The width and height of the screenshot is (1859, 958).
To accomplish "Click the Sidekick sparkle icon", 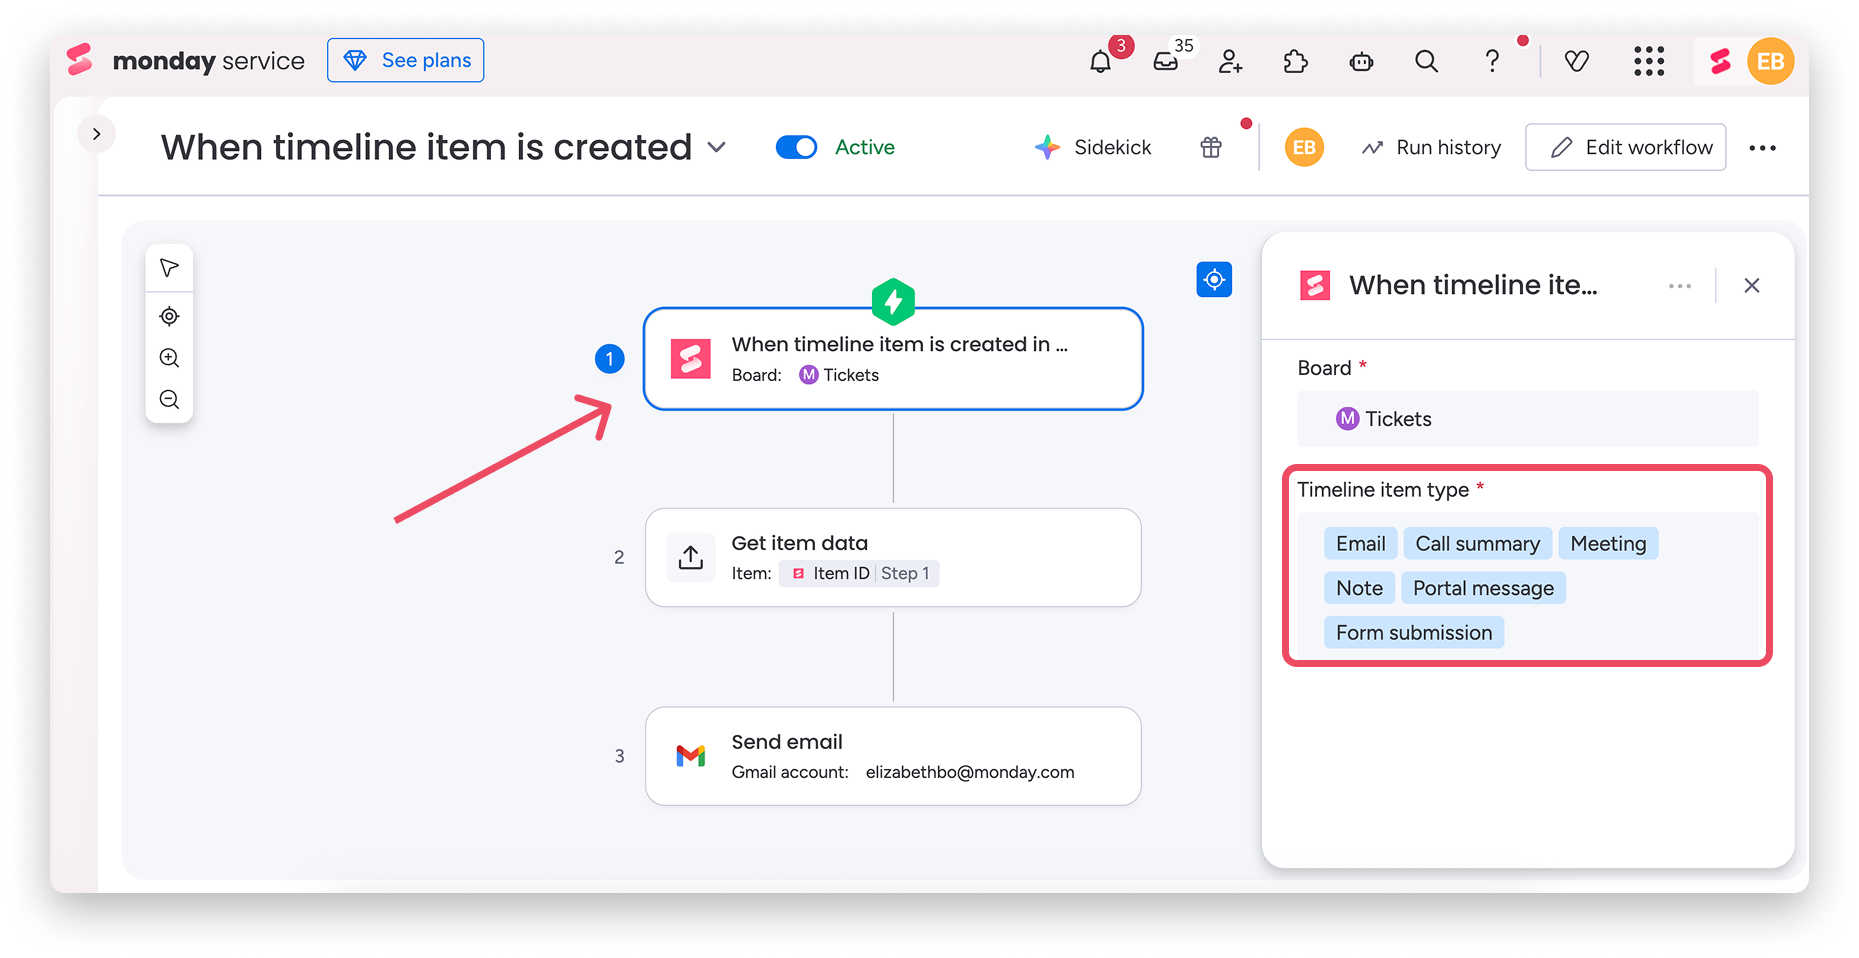I will click(x=1047, y=148).
